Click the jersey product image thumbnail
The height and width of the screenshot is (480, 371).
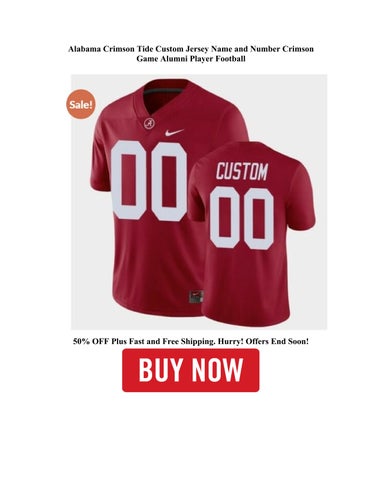pos(199,202)
